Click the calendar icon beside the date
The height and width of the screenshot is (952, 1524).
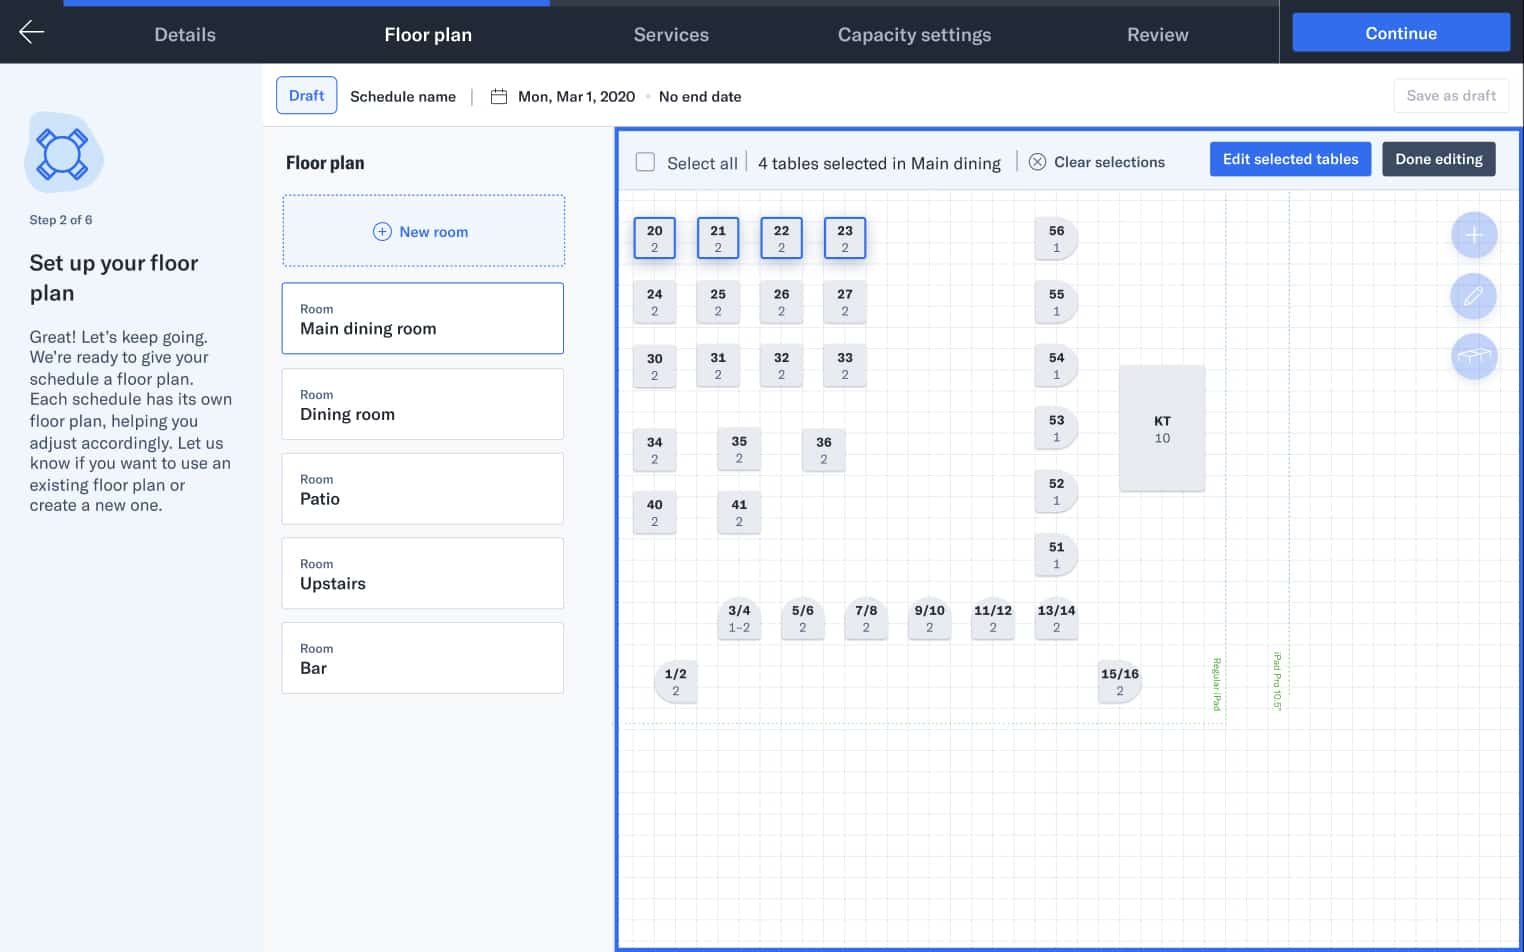tap(499, 97)
